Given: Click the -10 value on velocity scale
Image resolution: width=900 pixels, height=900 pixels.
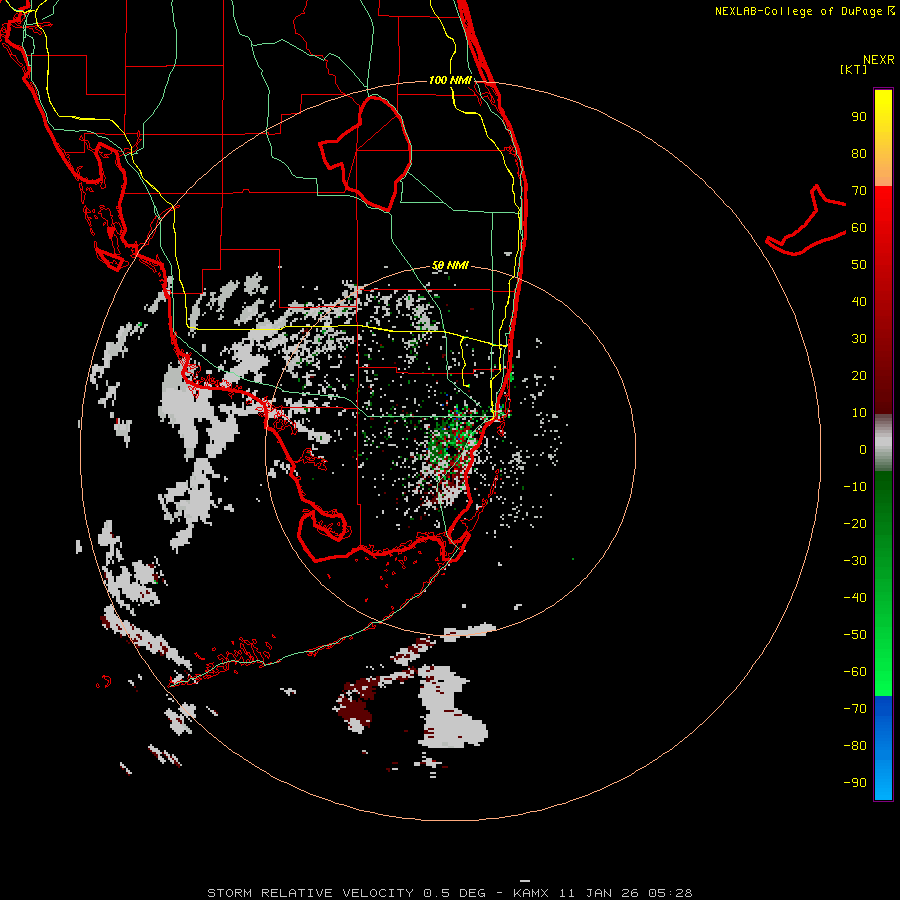Looking at the screenshot, I should coord(855,487).
